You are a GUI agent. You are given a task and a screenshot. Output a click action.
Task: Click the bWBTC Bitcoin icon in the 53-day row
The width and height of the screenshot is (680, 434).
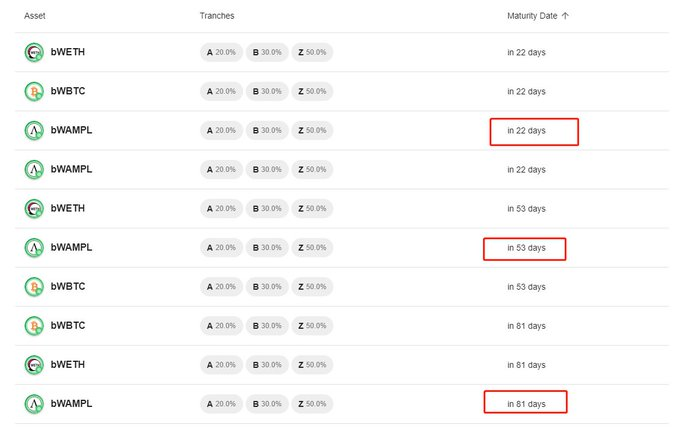tap(34, 286)
